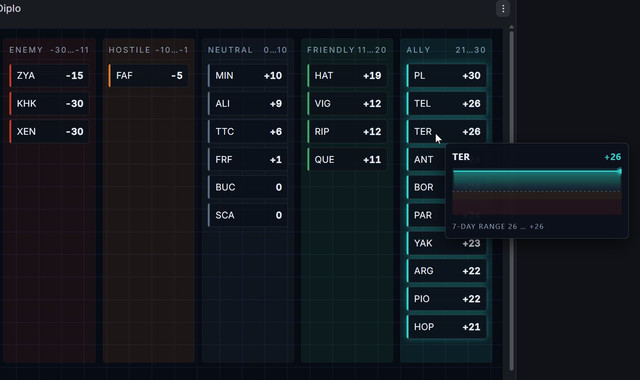Image resolution: width=640 pixels, height=380 pixels.
Task: Select the VIG faction card
Action: (x=347, y=104)
